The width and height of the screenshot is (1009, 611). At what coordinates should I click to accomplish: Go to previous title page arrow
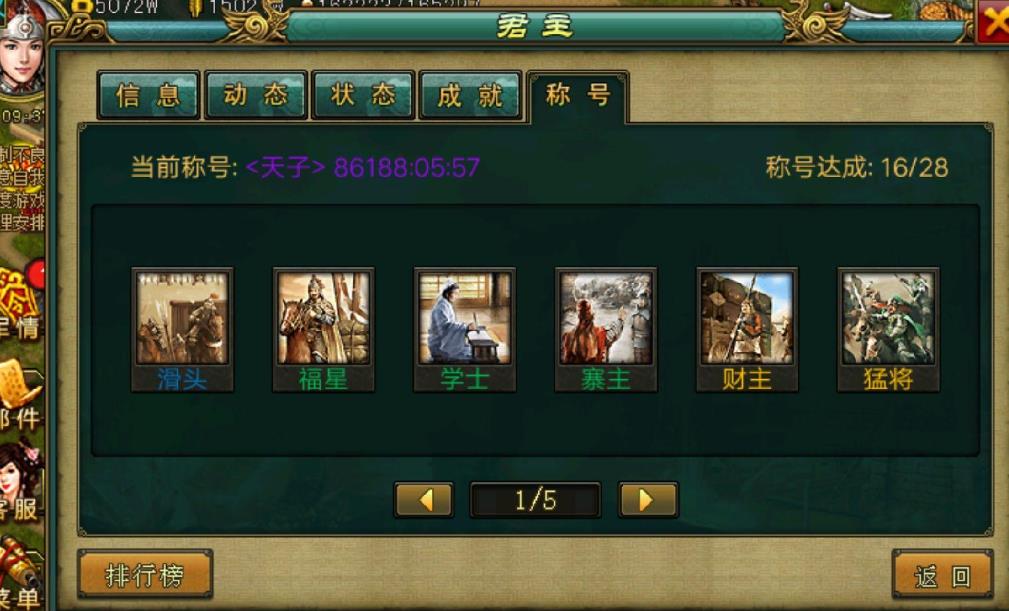tap(424, 500)
